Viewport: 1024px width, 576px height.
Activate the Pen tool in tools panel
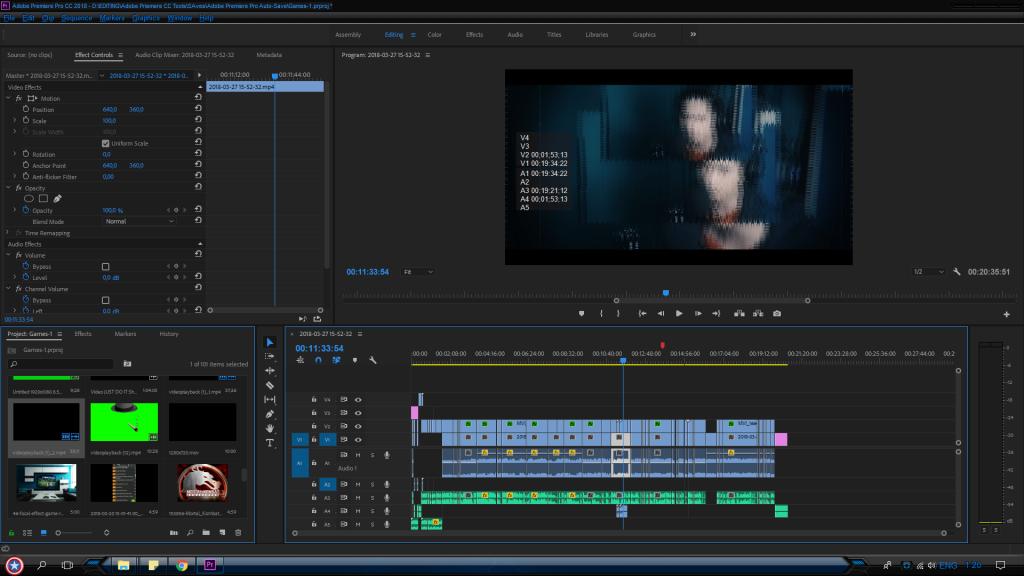pyautogui.click(x=270, y=414)
